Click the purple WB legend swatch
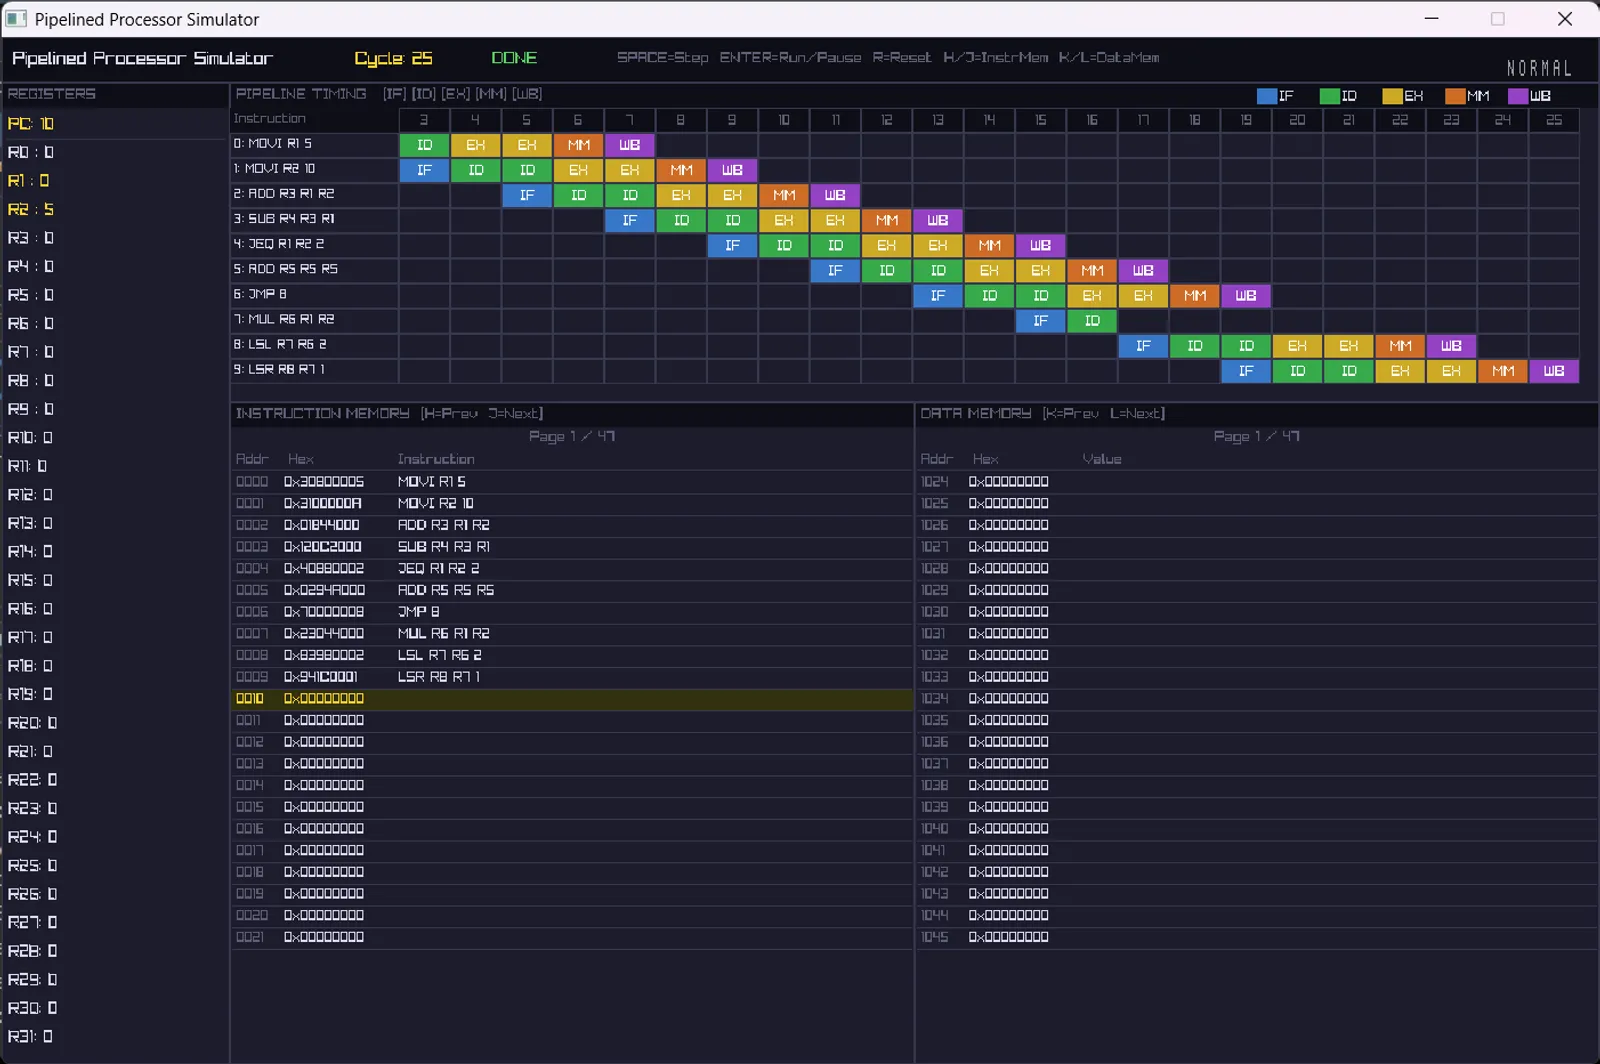 tap(1518, 96)
